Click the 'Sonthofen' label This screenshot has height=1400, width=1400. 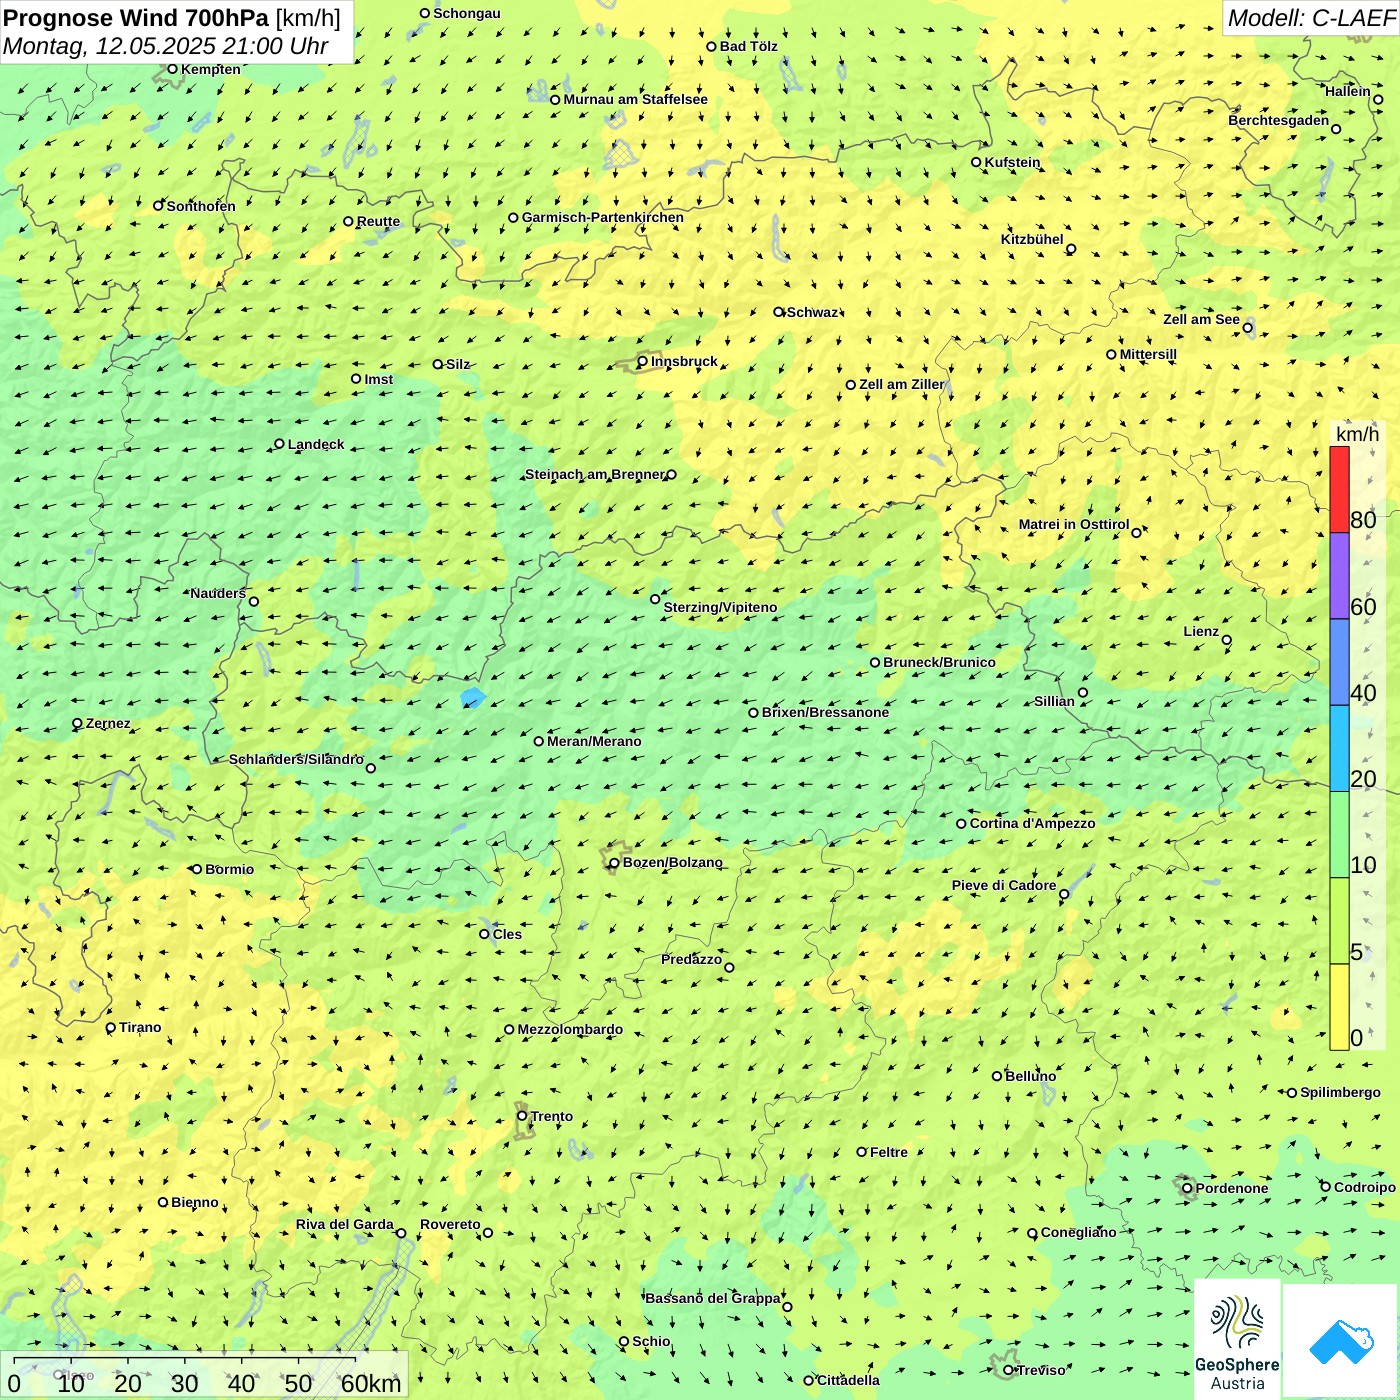pos(202,206)
